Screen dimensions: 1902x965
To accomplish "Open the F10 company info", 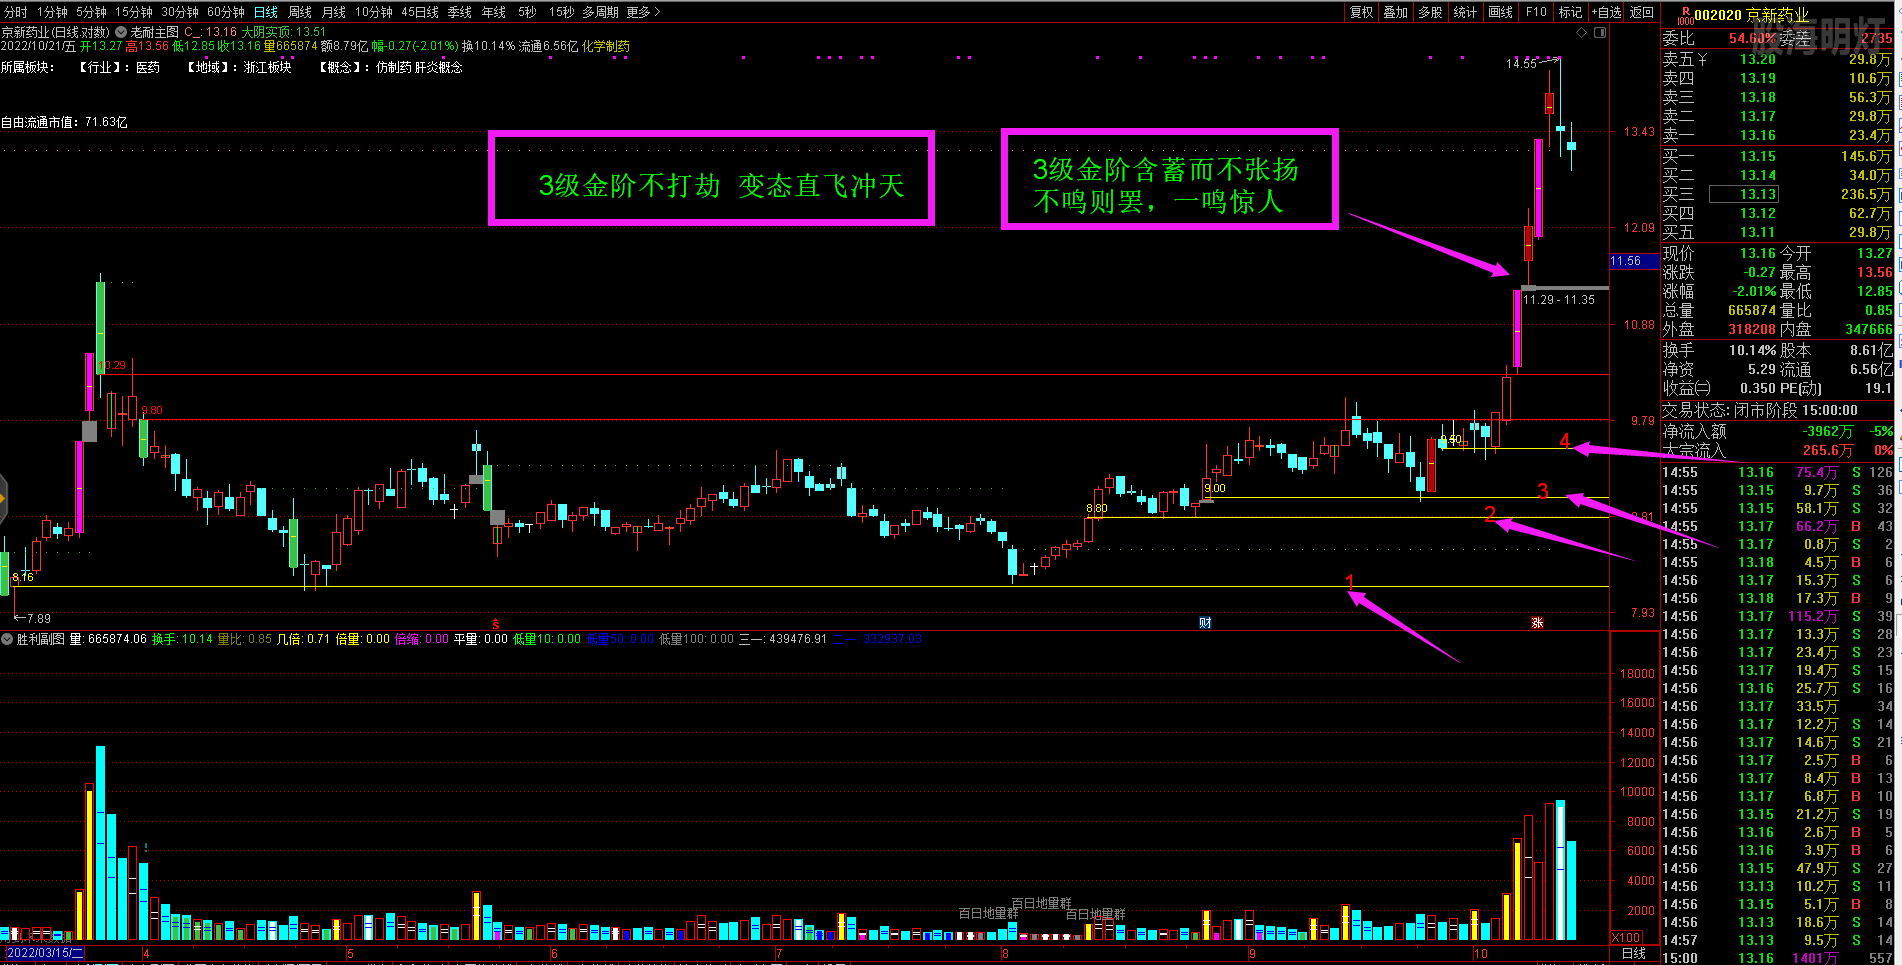I will (x=1536, y=12).
